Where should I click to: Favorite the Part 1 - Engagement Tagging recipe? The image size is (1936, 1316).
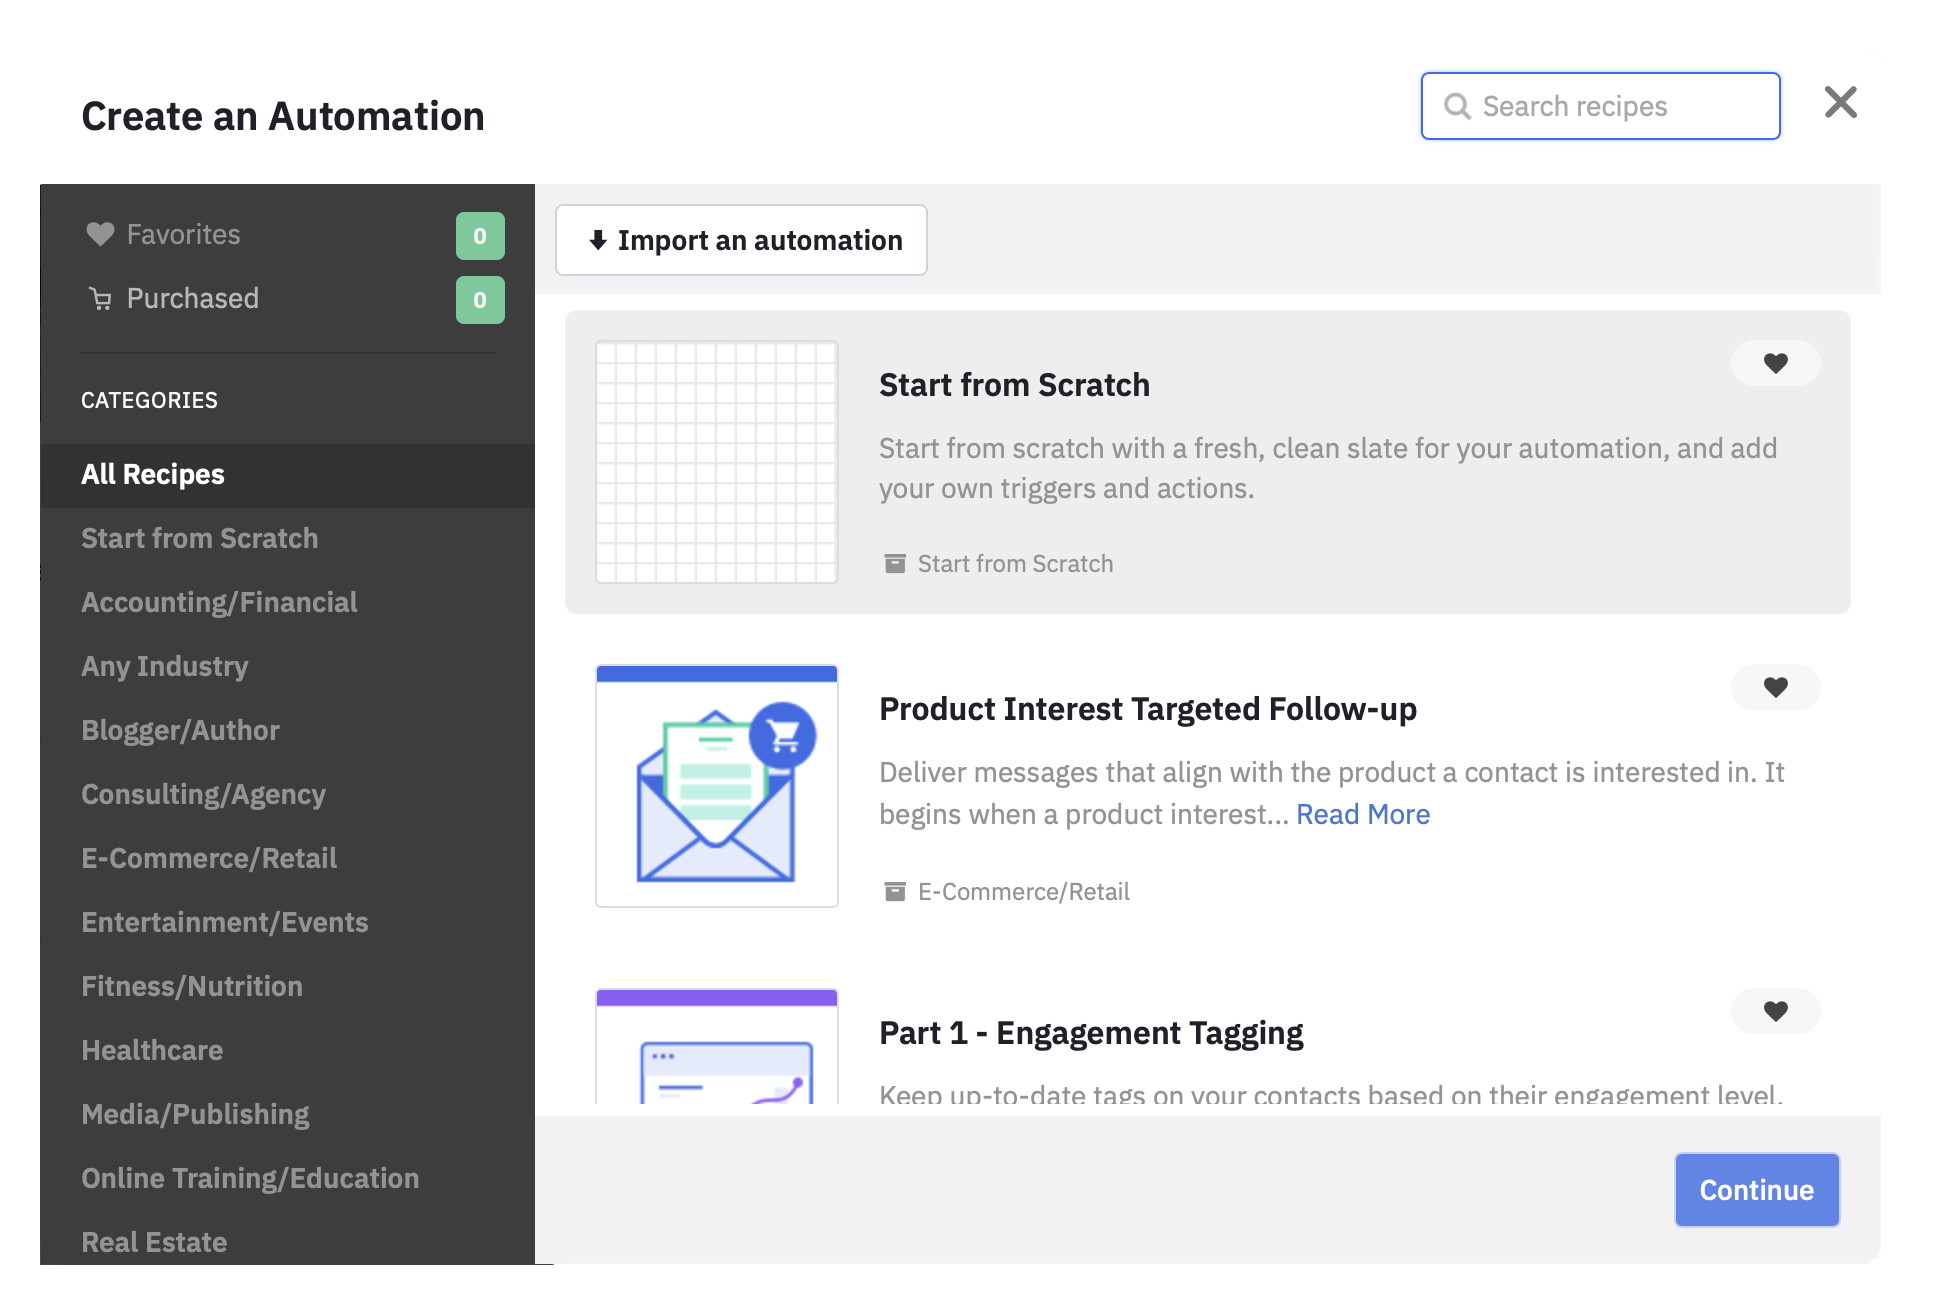(1775, 1011)
